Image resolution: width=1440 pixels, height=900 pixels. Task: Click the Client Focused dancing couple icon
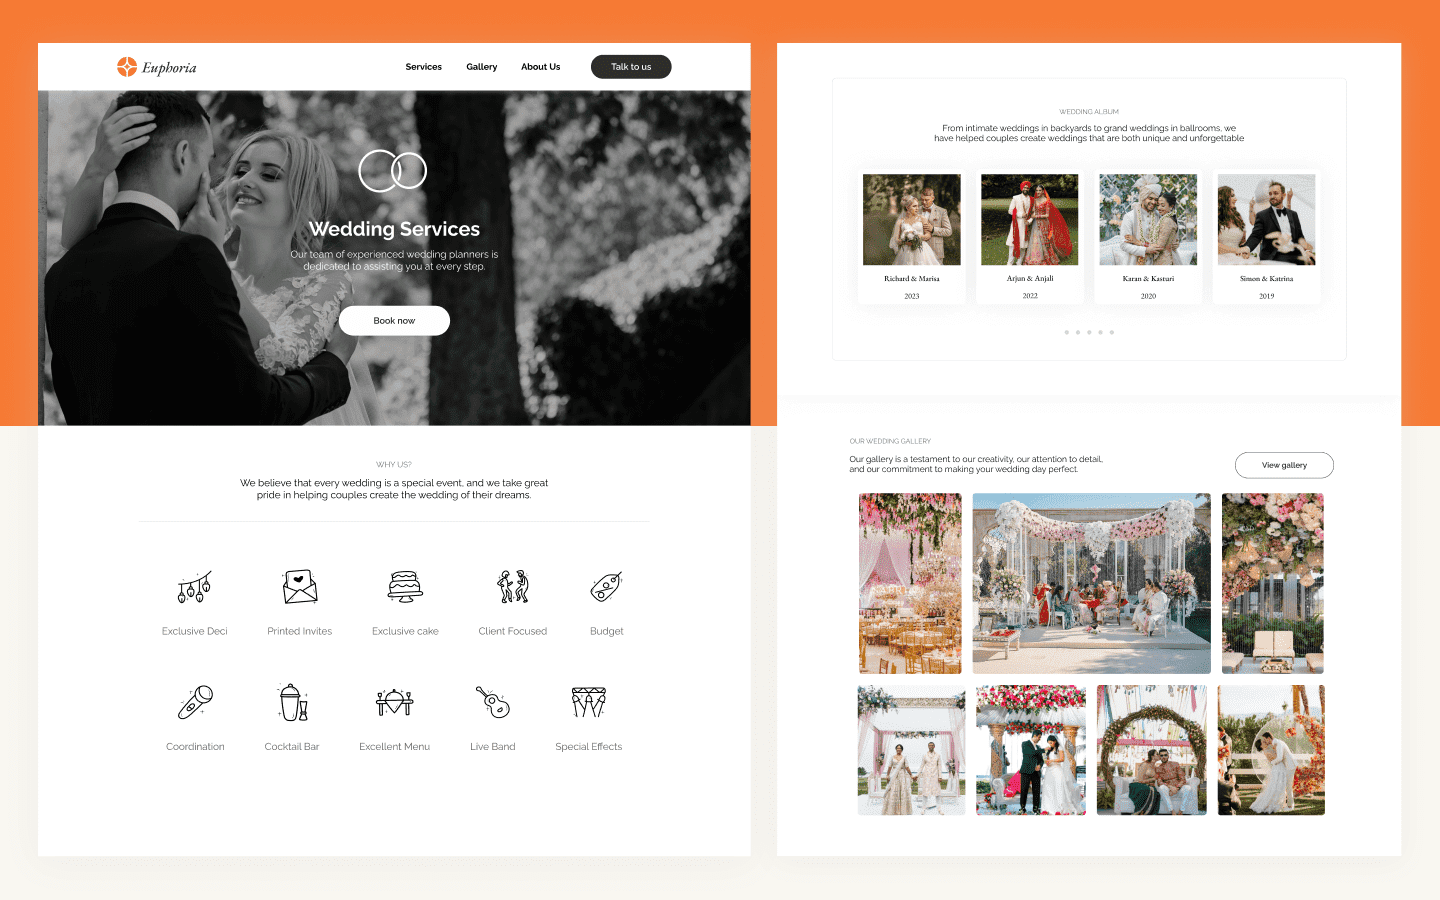pyautogui.click(x=512, y=586)
